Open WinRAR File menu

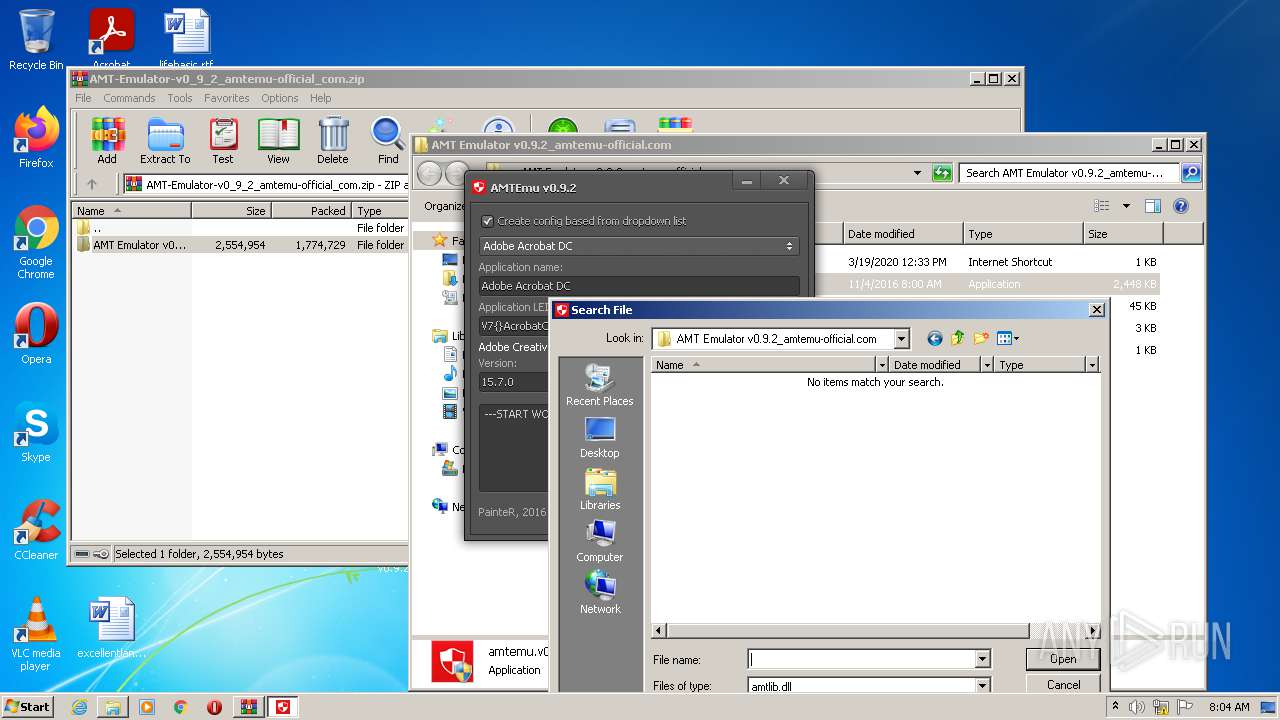(83, 98)
